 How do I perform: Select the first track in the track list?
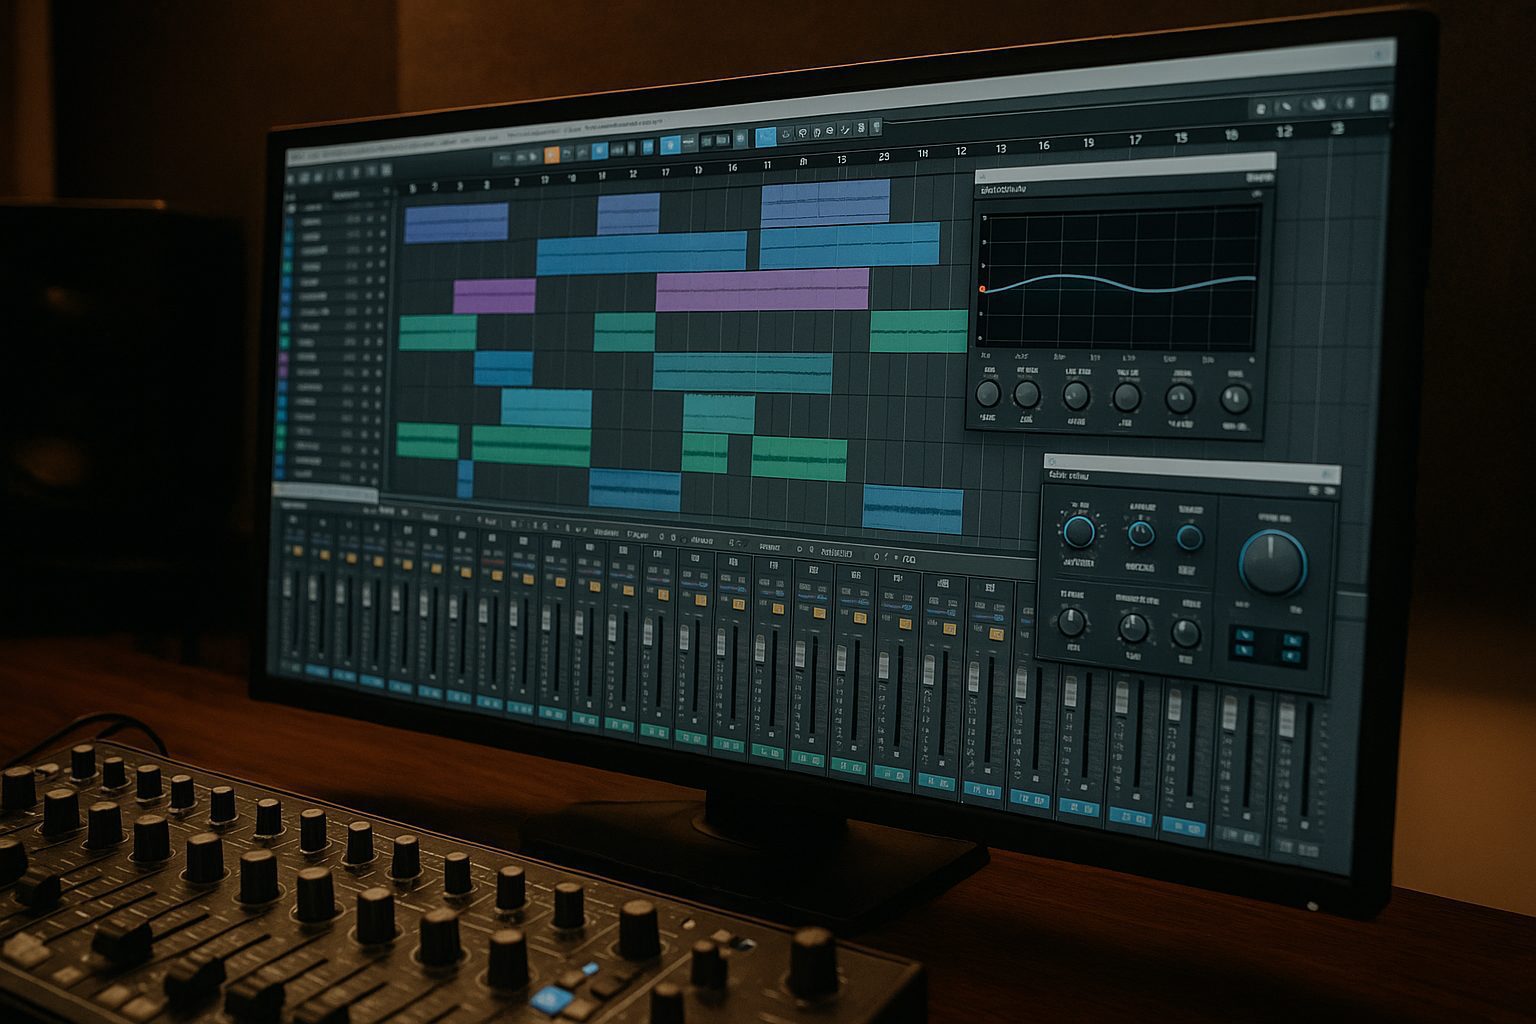[310, 208]
